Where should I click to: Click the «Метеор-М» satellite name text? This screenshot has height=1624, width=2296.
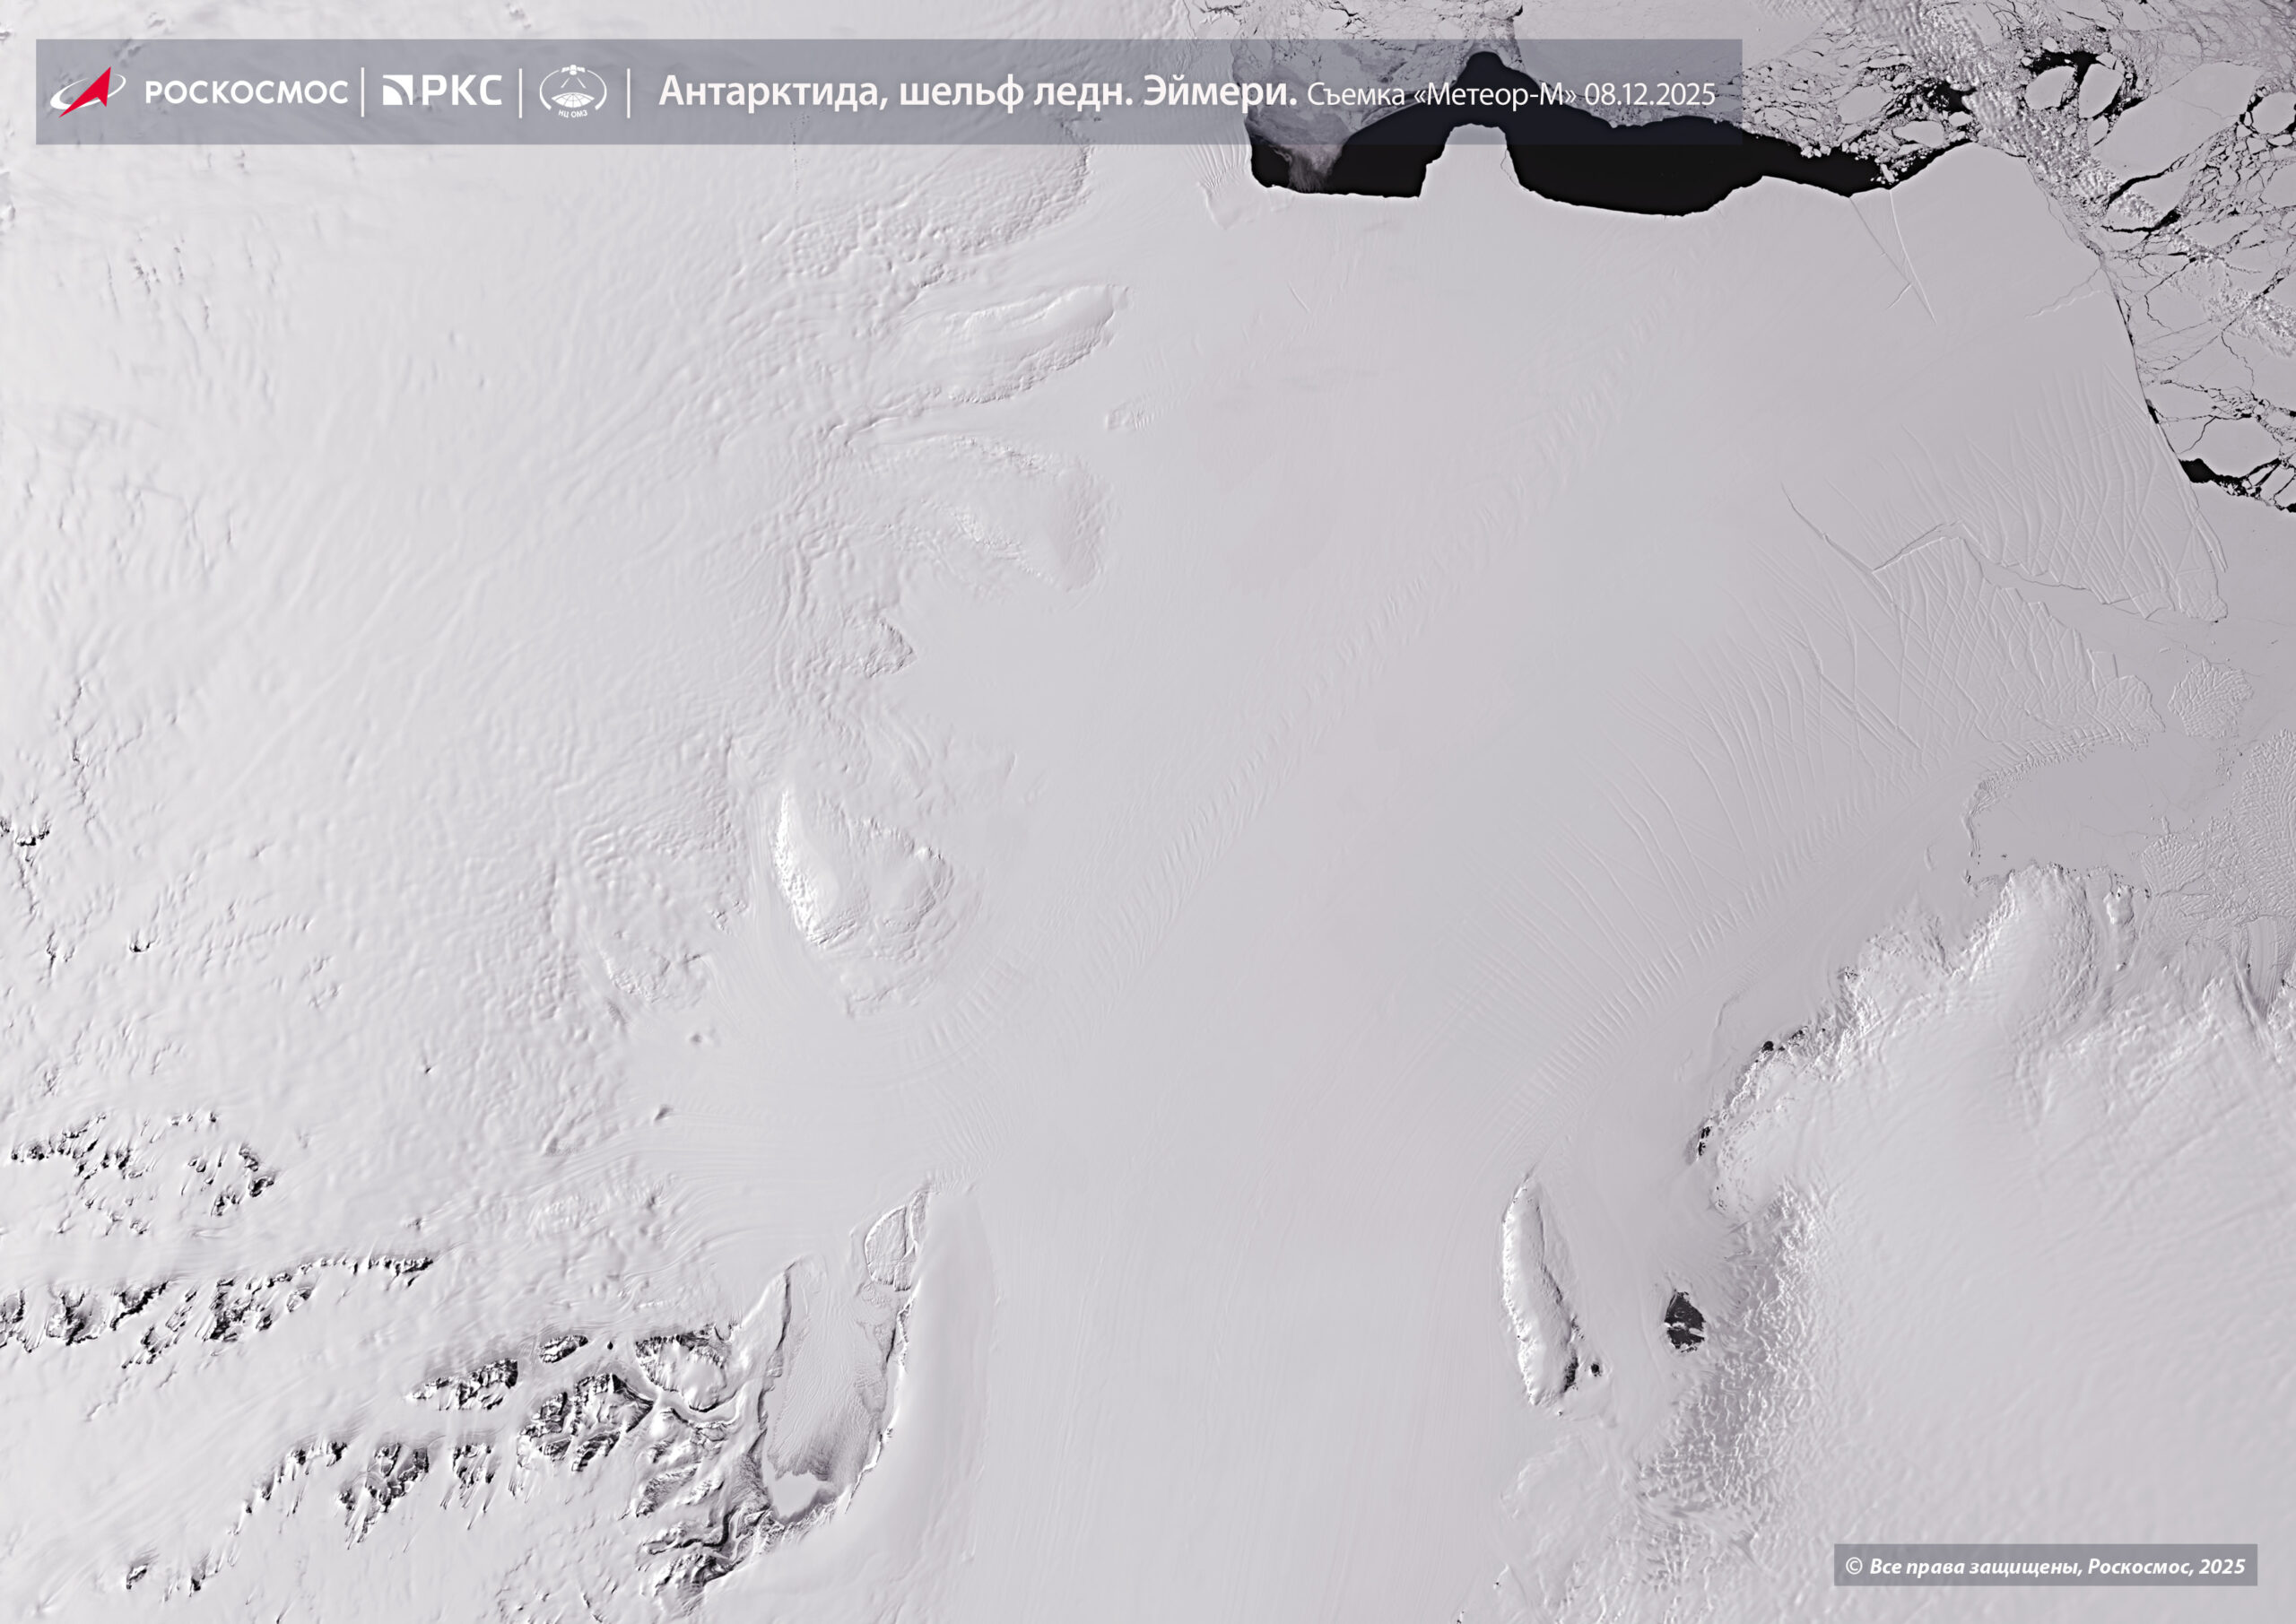1496,95
